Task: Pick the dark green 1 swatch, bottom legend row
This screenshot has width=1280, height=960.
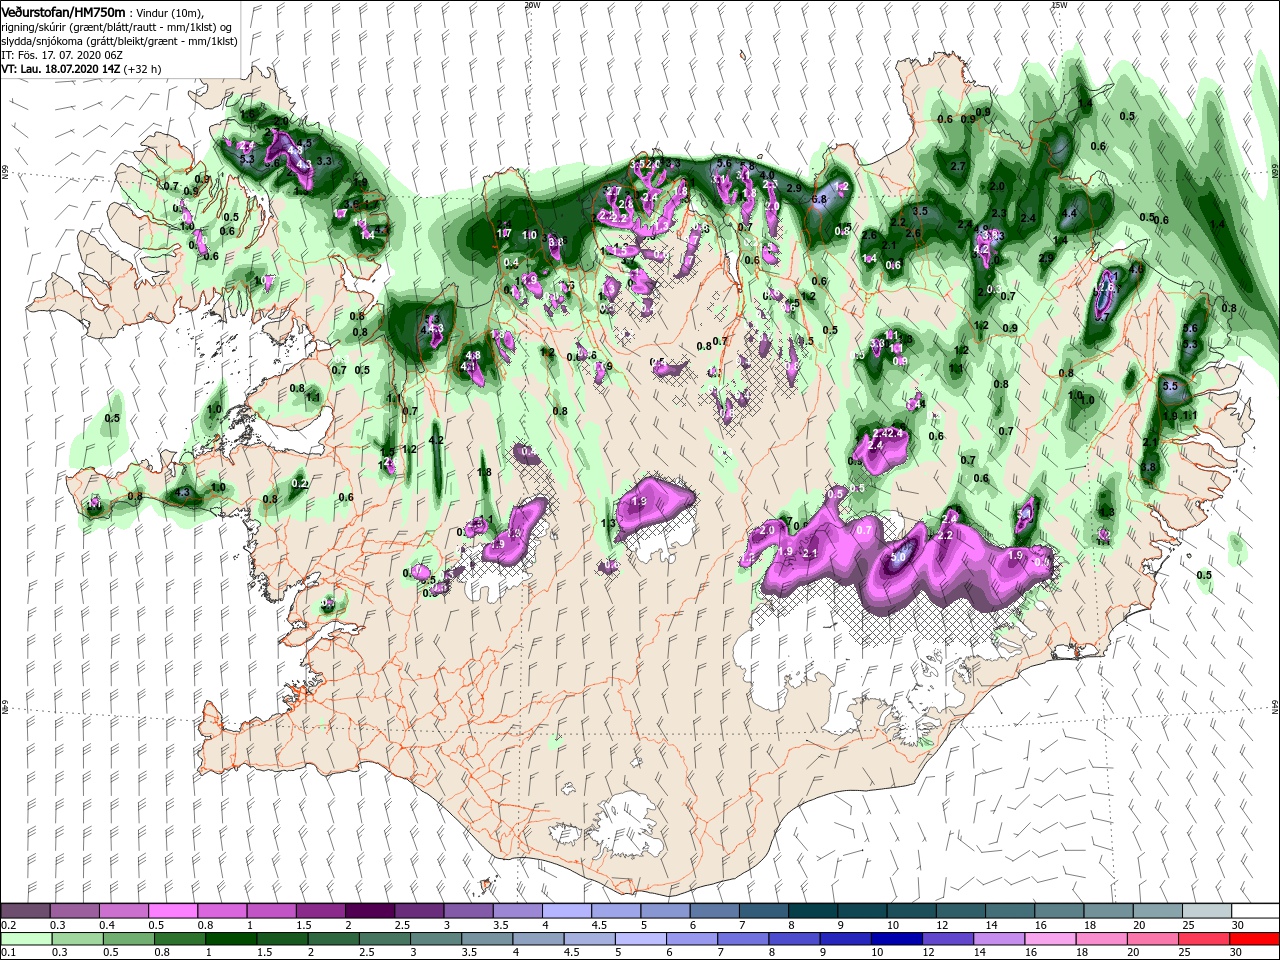Action: pyautogui.click(x=230, y=939)
